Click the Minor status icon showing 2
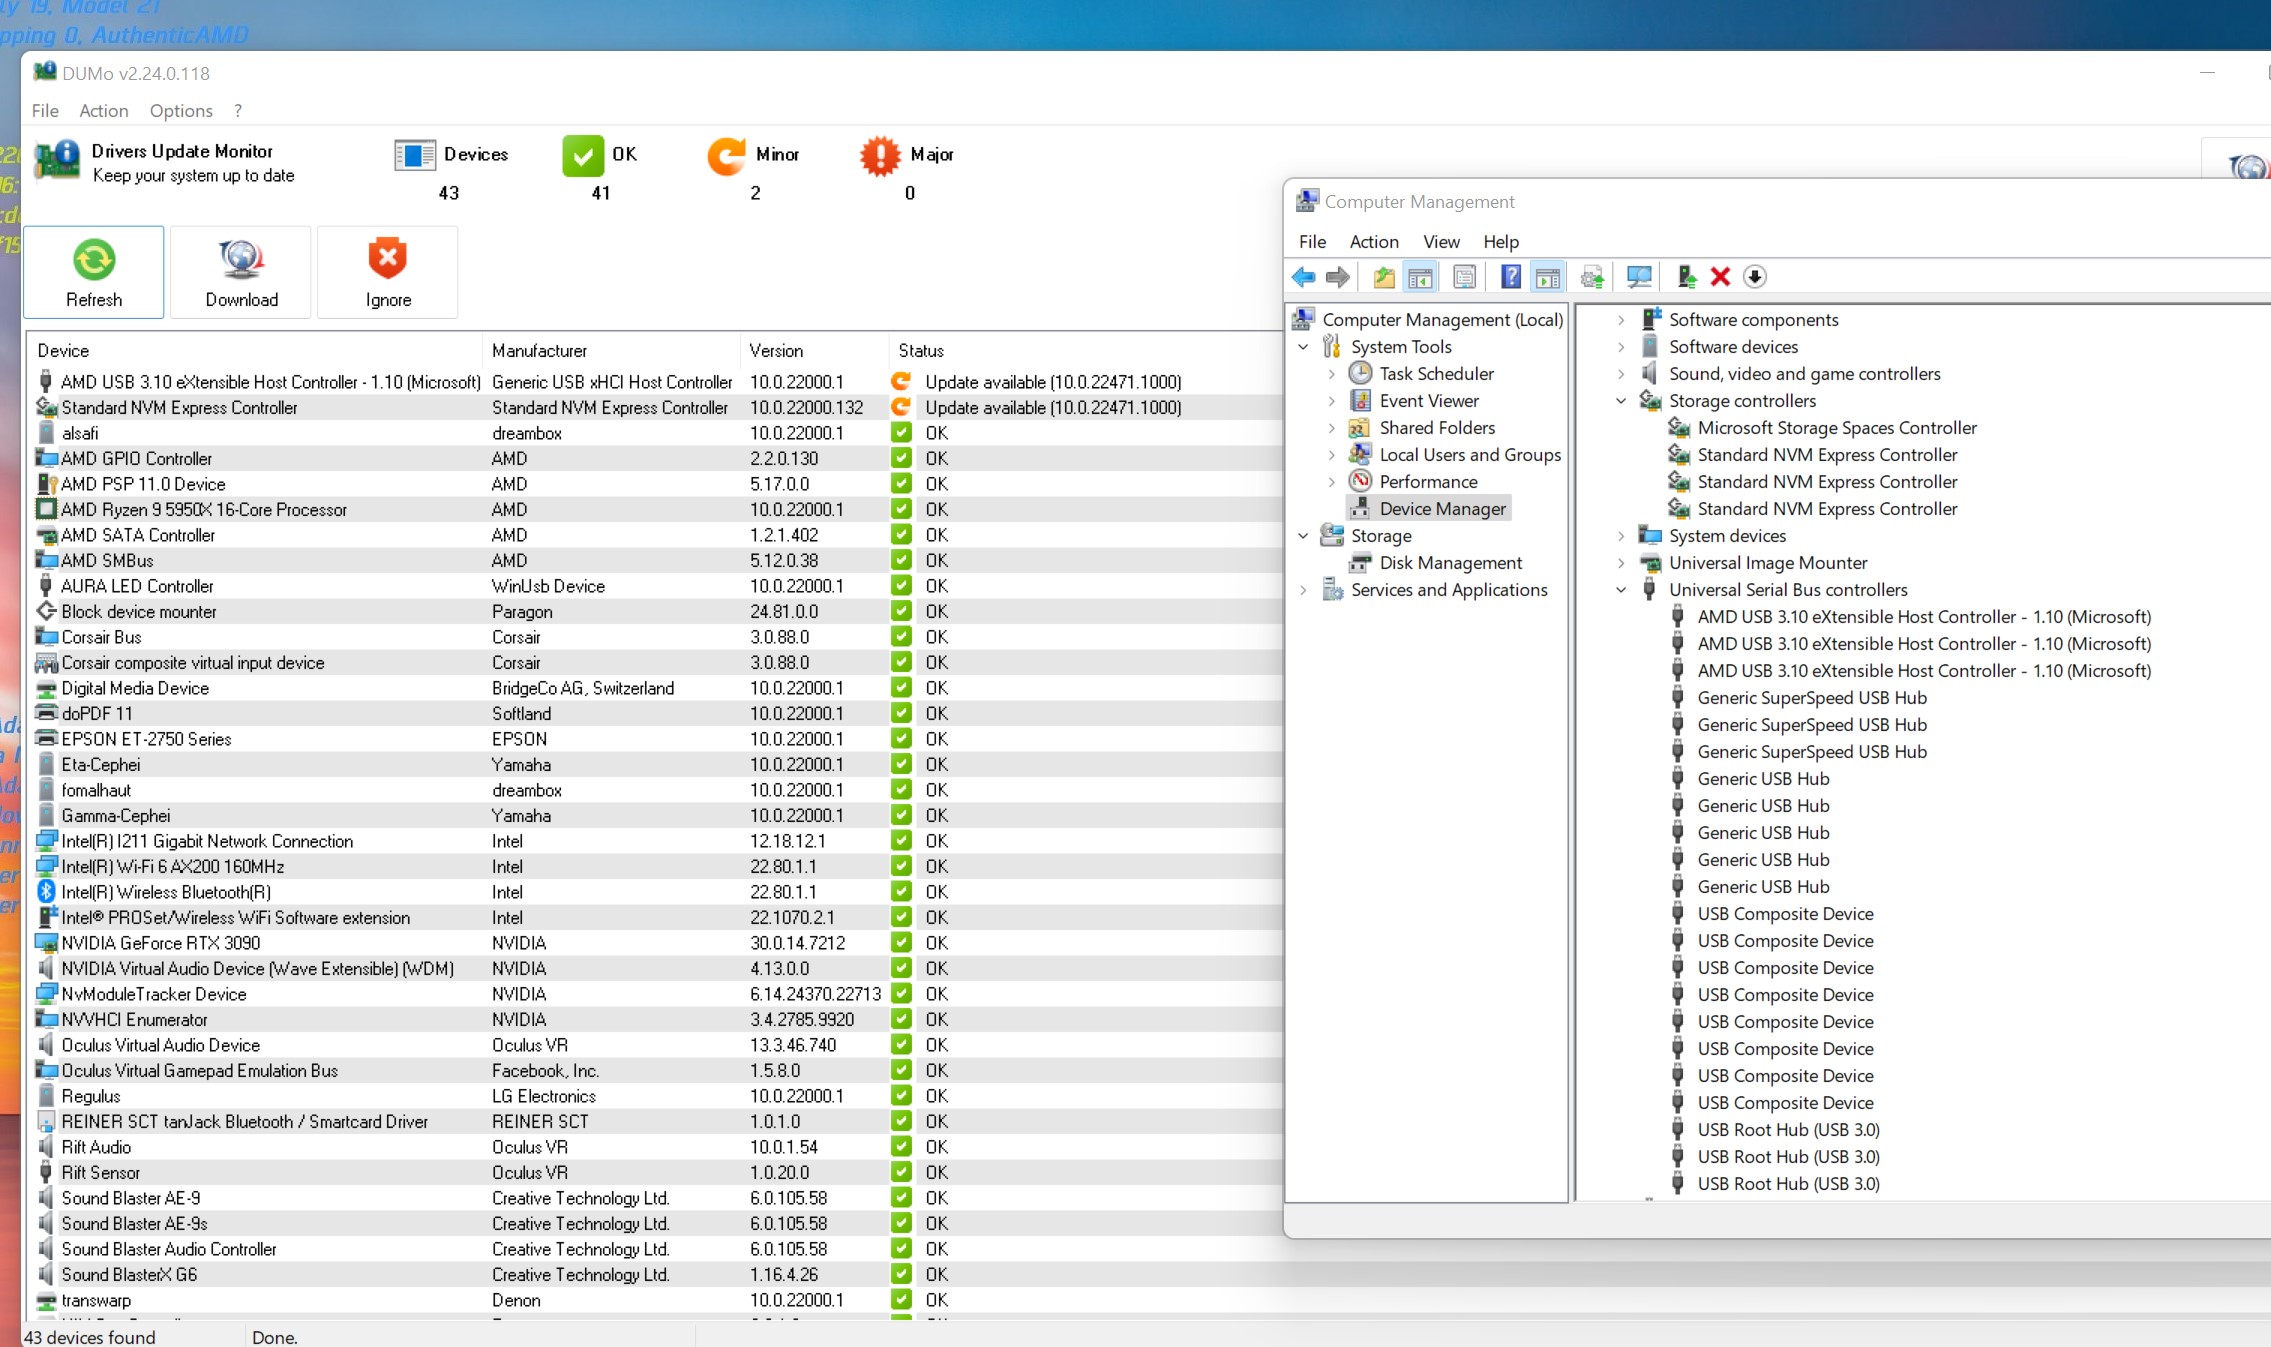2271x1347 pixels. point(728,156)
